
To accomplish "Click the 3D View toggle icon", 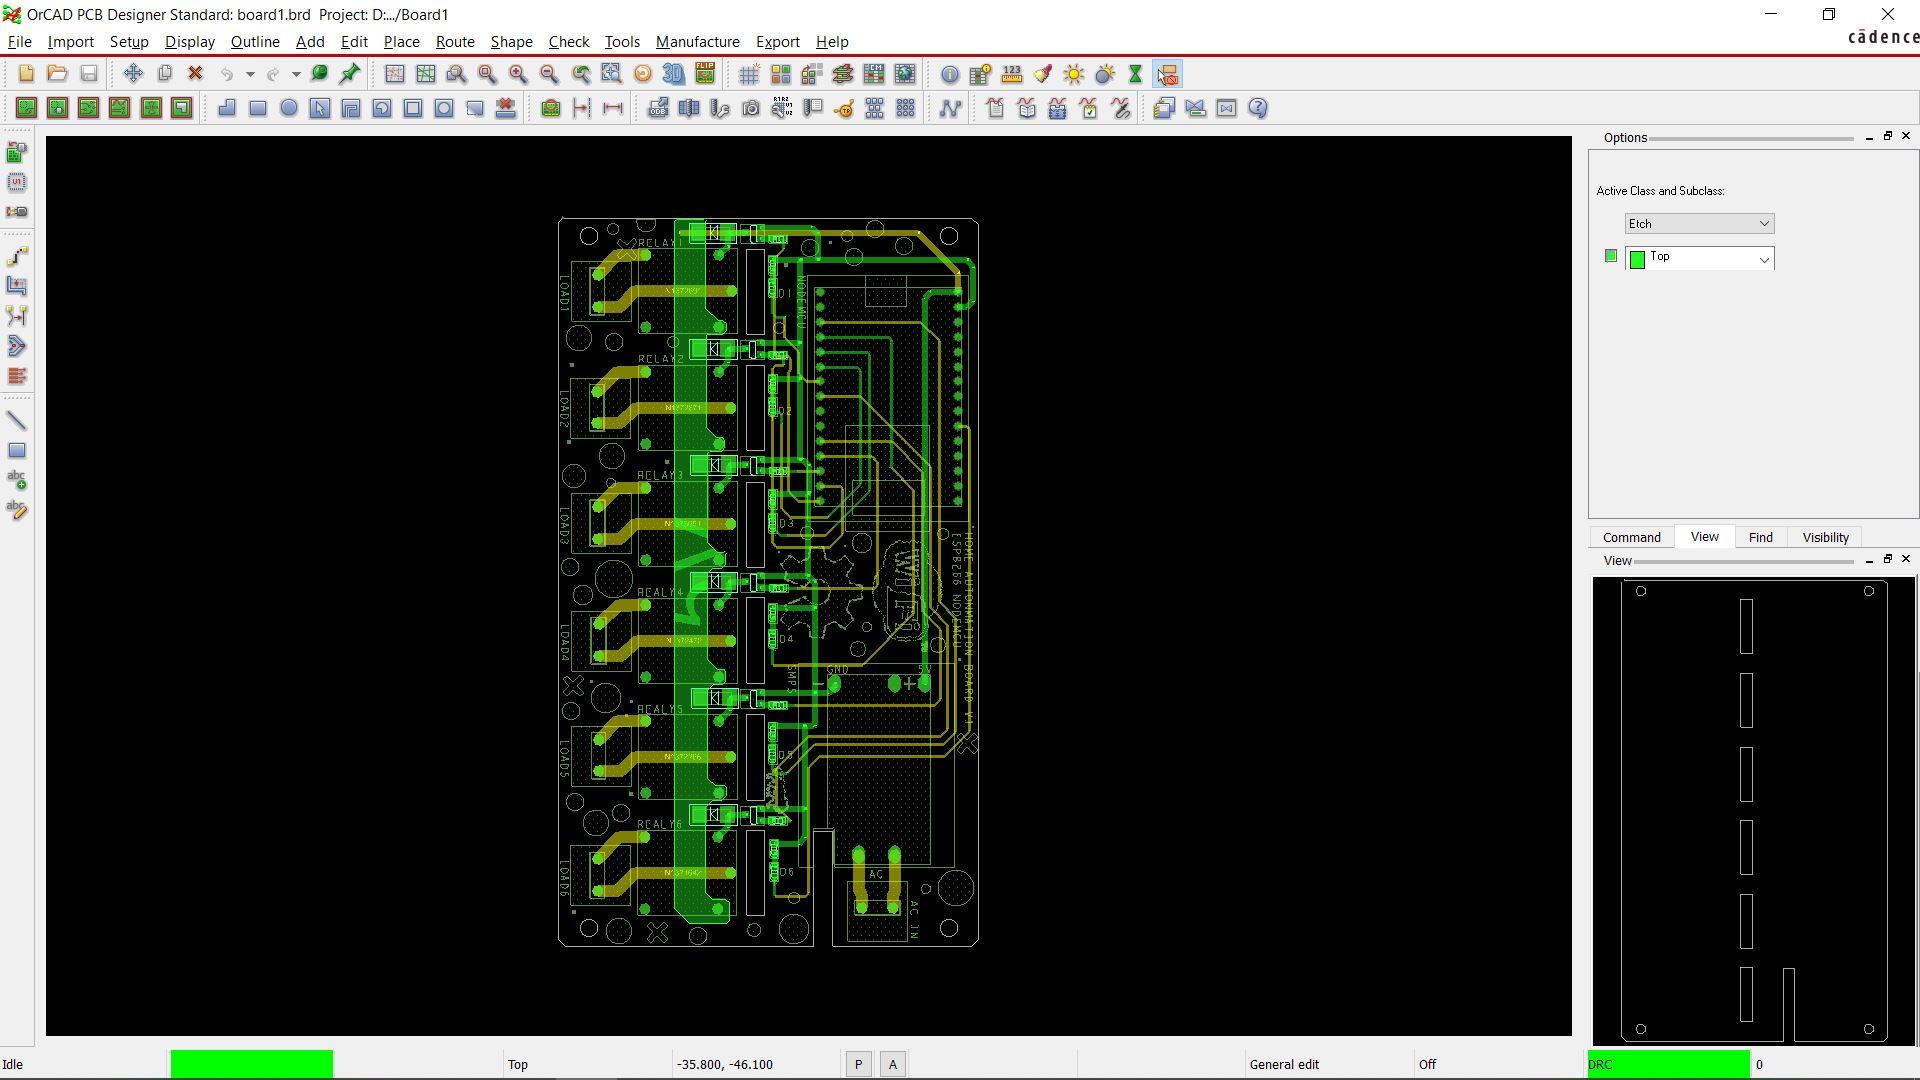I will (675, 74).
